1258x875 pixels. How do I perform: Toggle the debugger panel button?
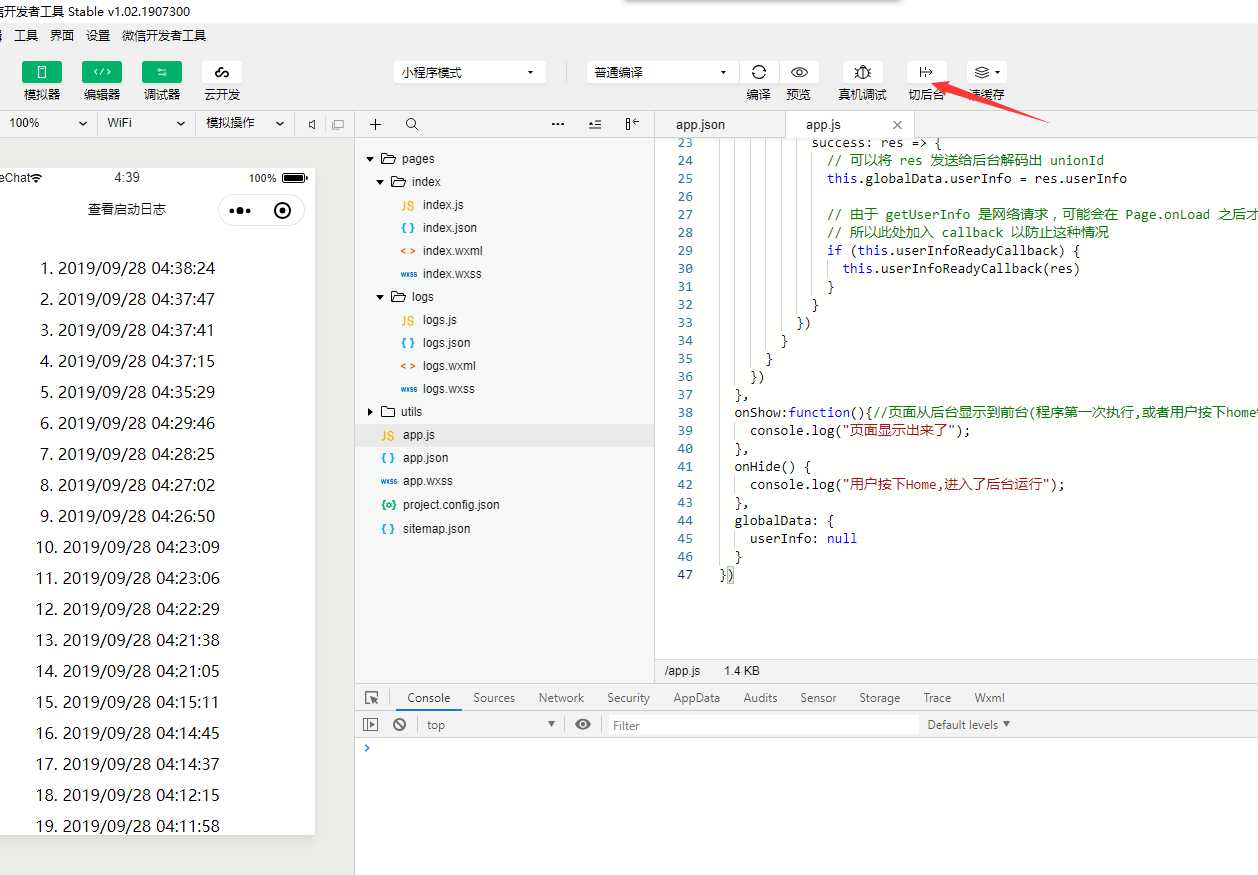click(x=162, y=72)
